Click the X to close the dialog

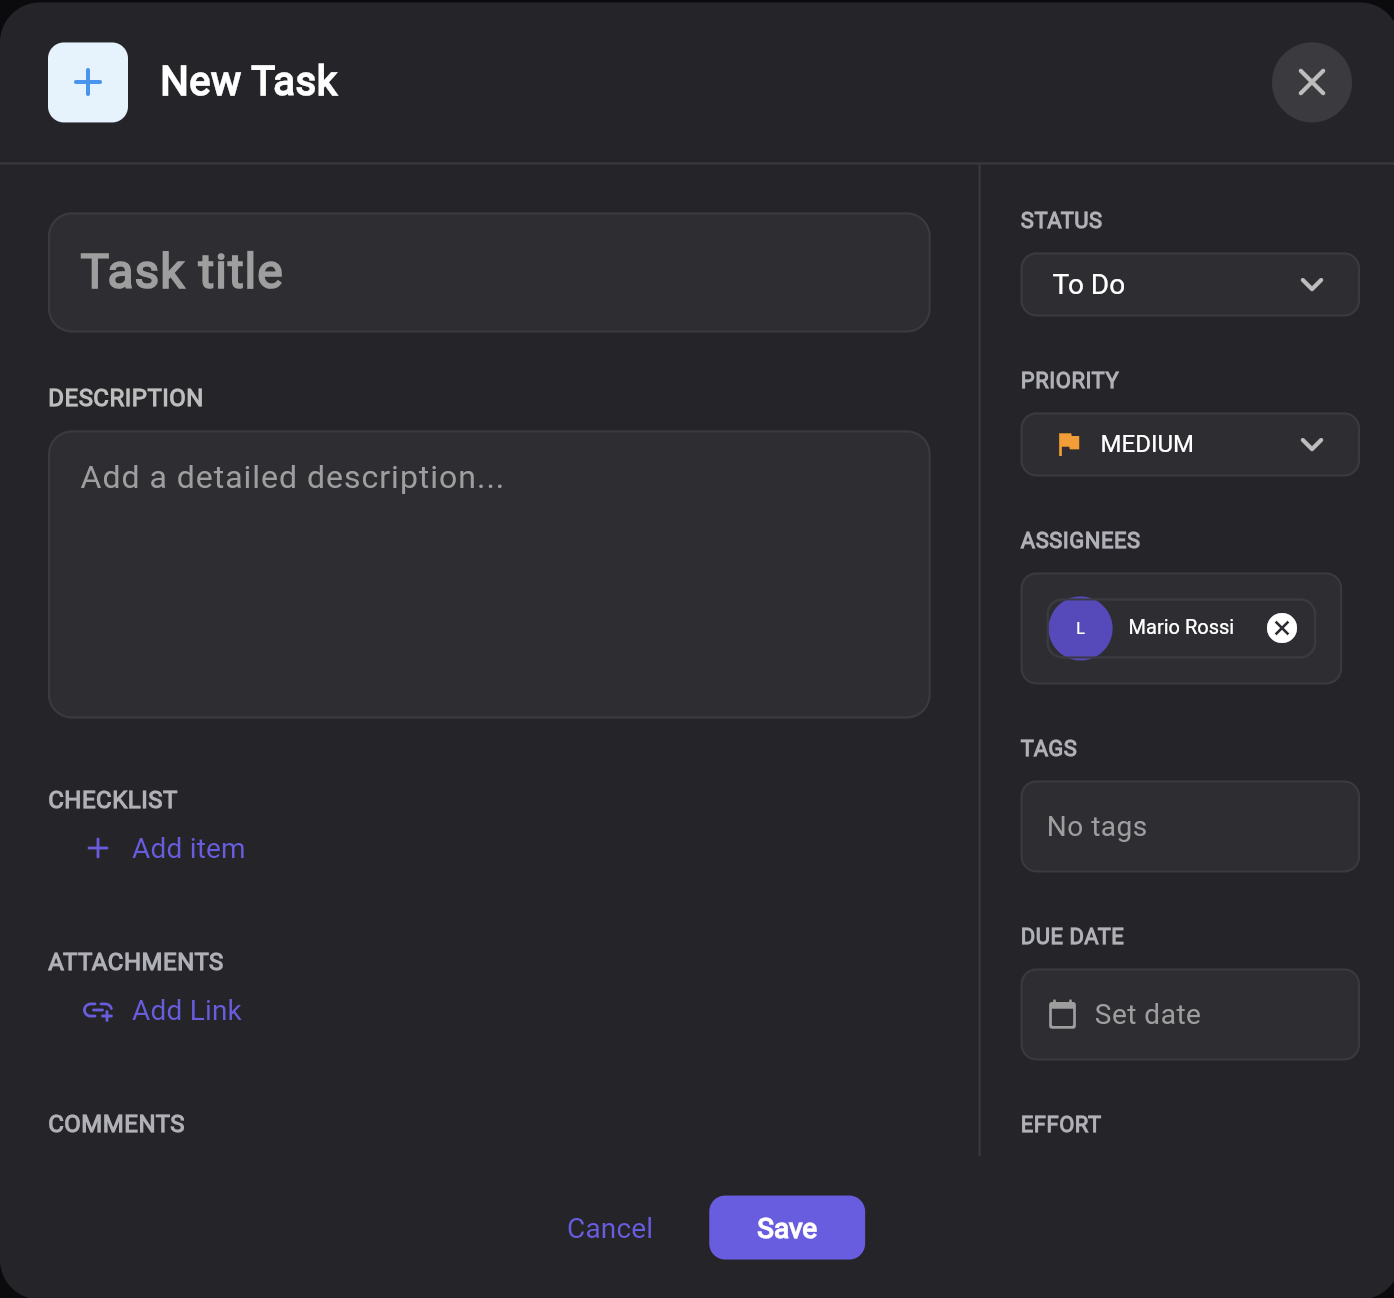coord(1311,82)
